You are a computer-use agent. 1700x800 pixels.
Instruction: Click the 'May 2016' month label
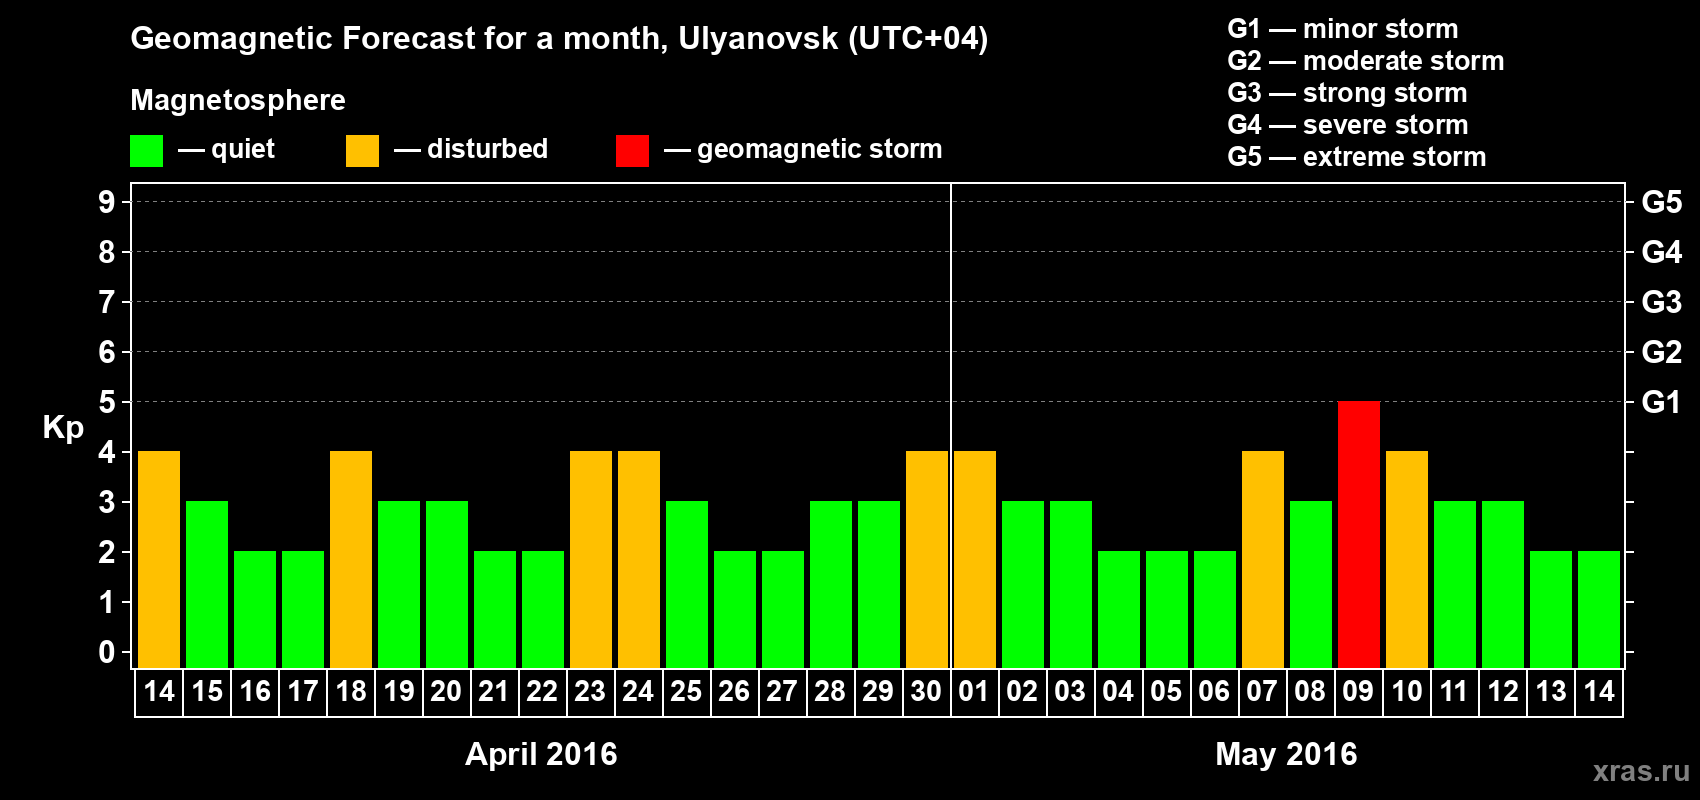coord(1286,754)
